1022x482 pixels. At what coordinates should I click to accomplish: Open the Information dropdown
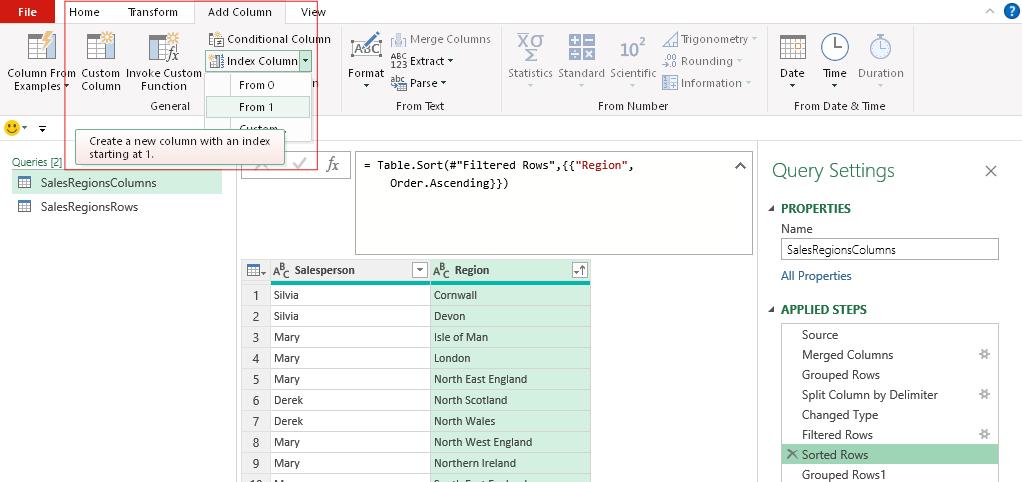tap(707, 83)
